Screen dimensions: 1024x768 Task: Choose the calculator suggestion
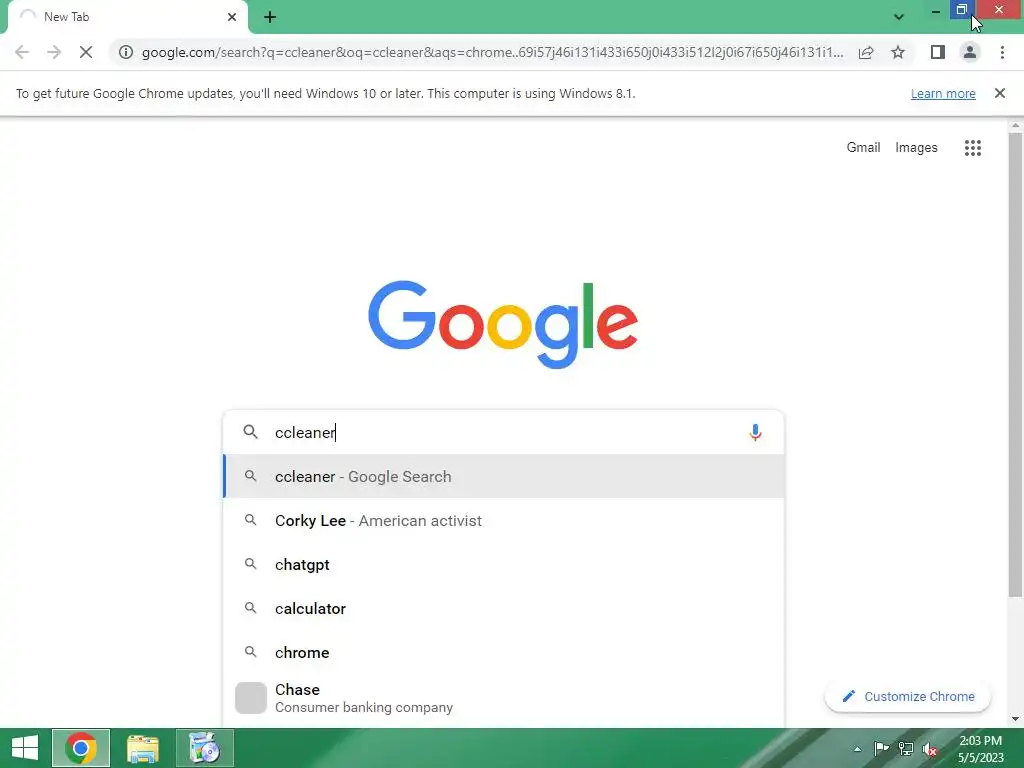(504, 608)
